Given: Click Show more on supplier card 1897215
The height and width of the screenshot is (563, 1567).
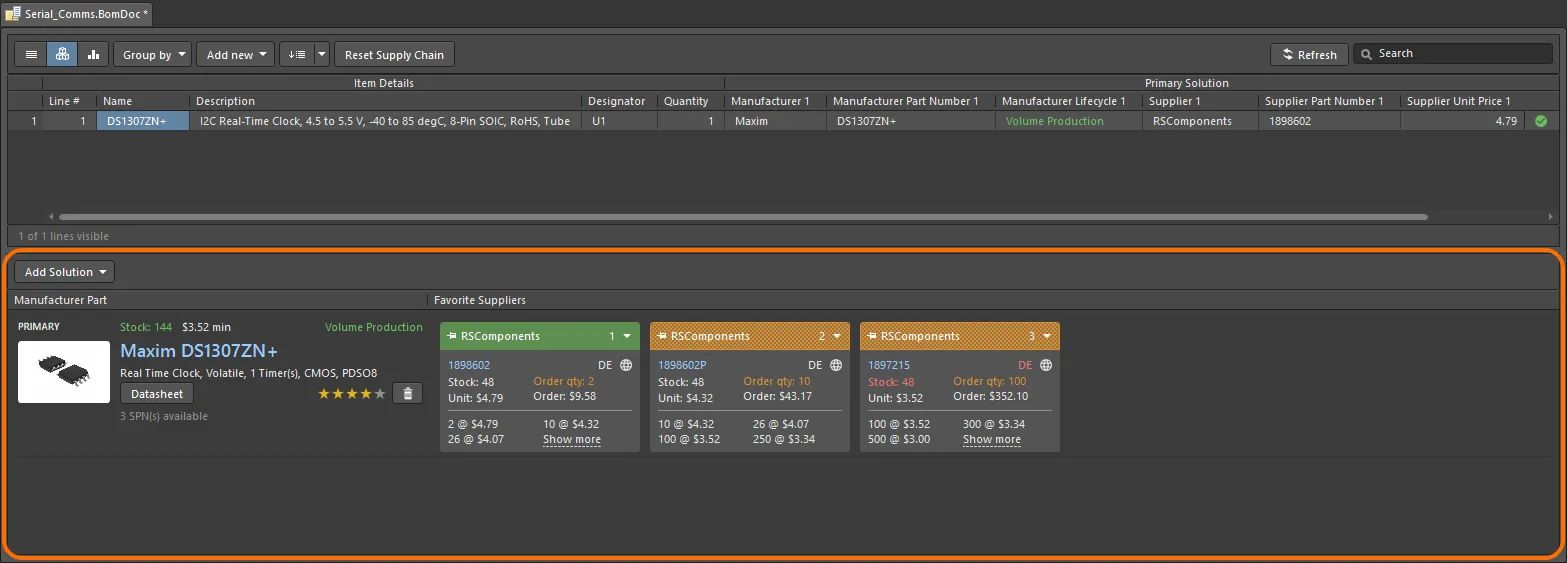Looking at the screenshot, I should (992, 439).
